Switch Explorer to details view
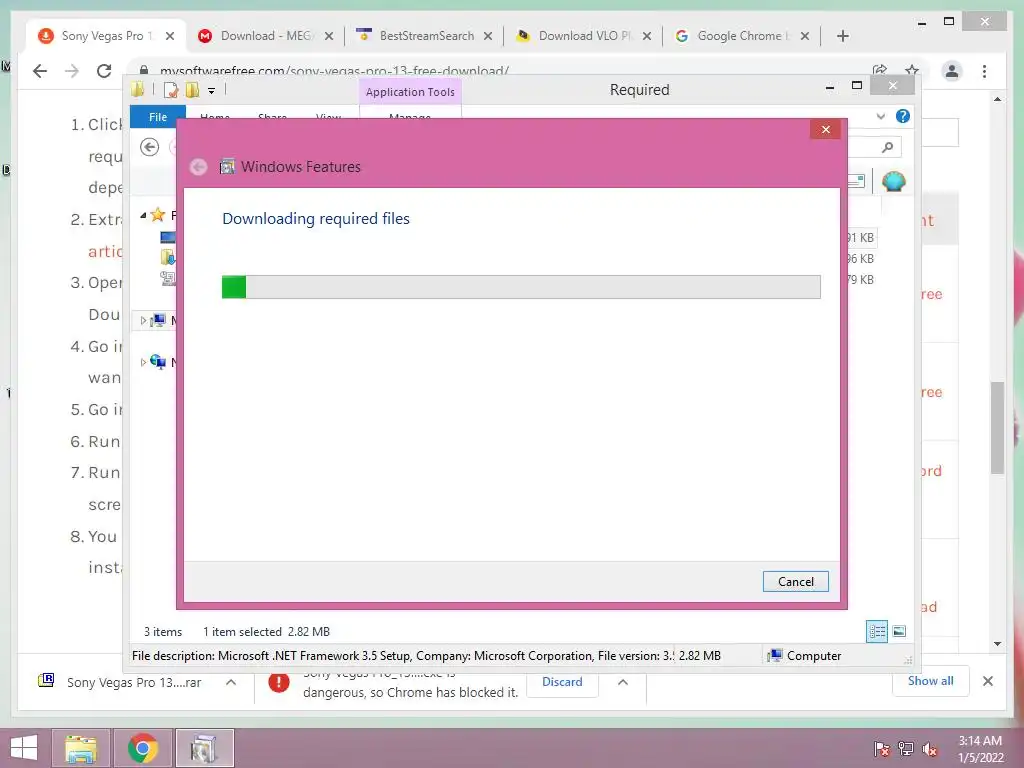 point(877,631)
